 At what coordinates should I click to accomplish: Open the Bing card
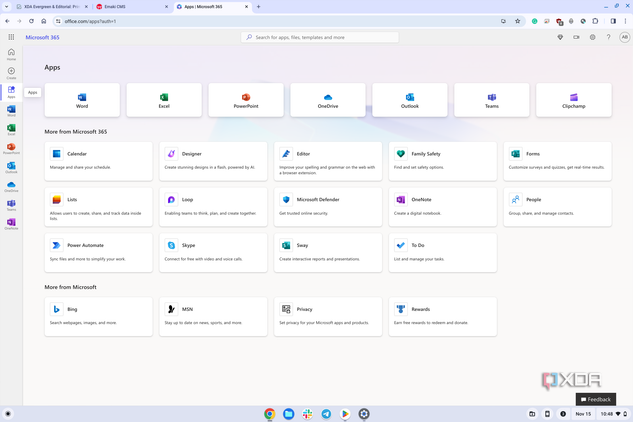(99, 317)
